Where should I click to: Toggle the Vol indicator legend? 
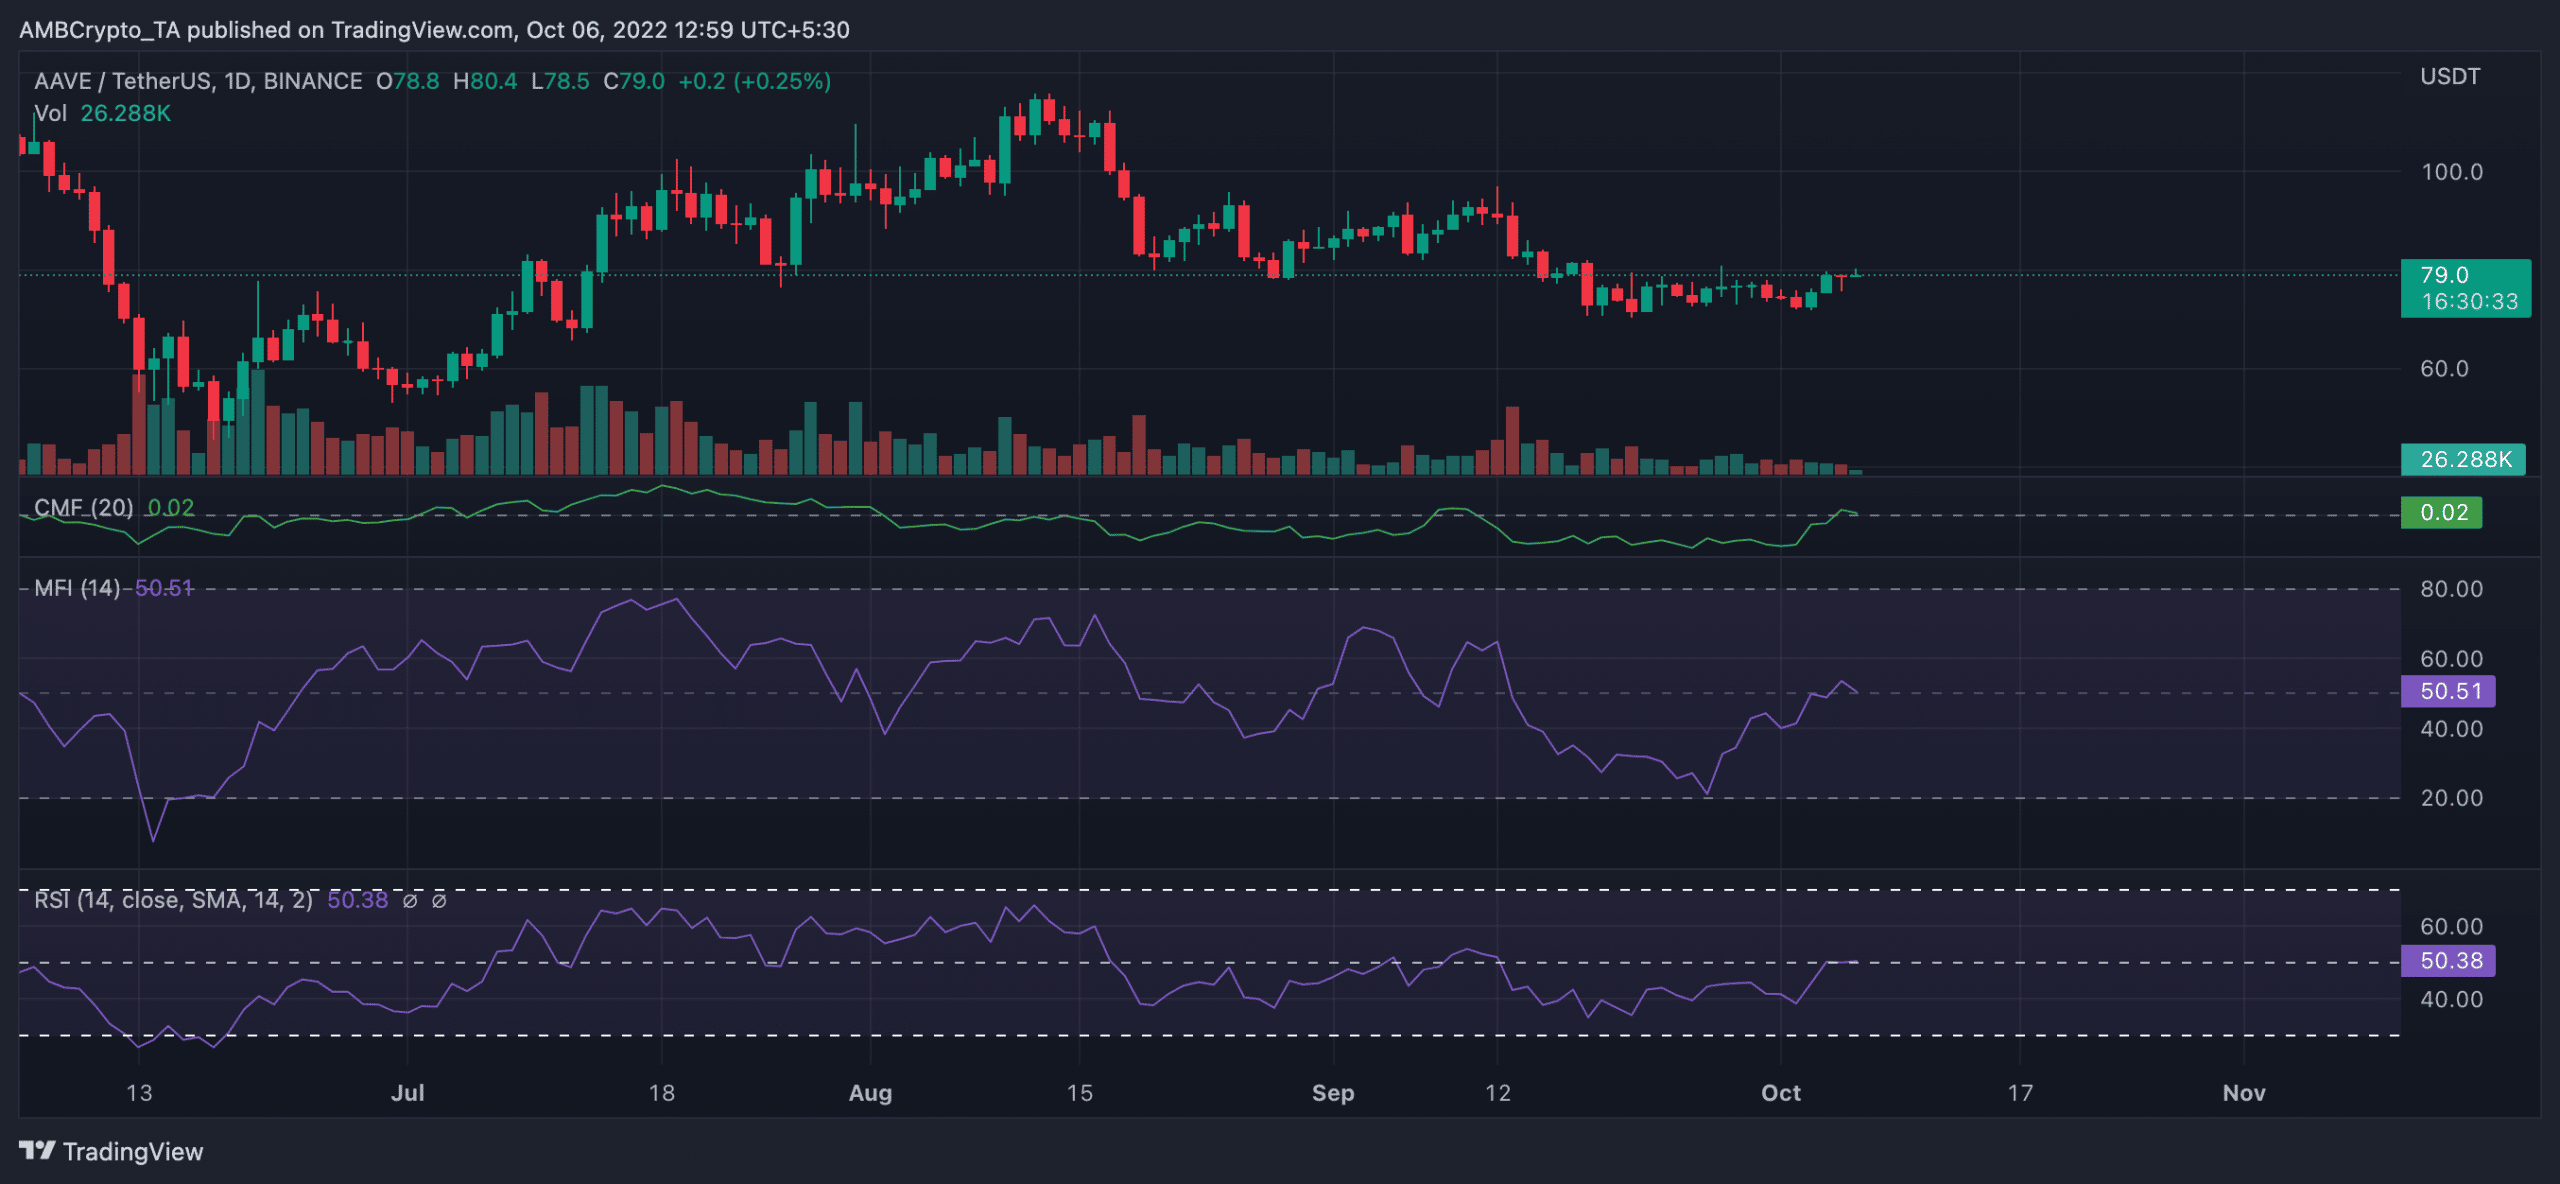point(50,113)
